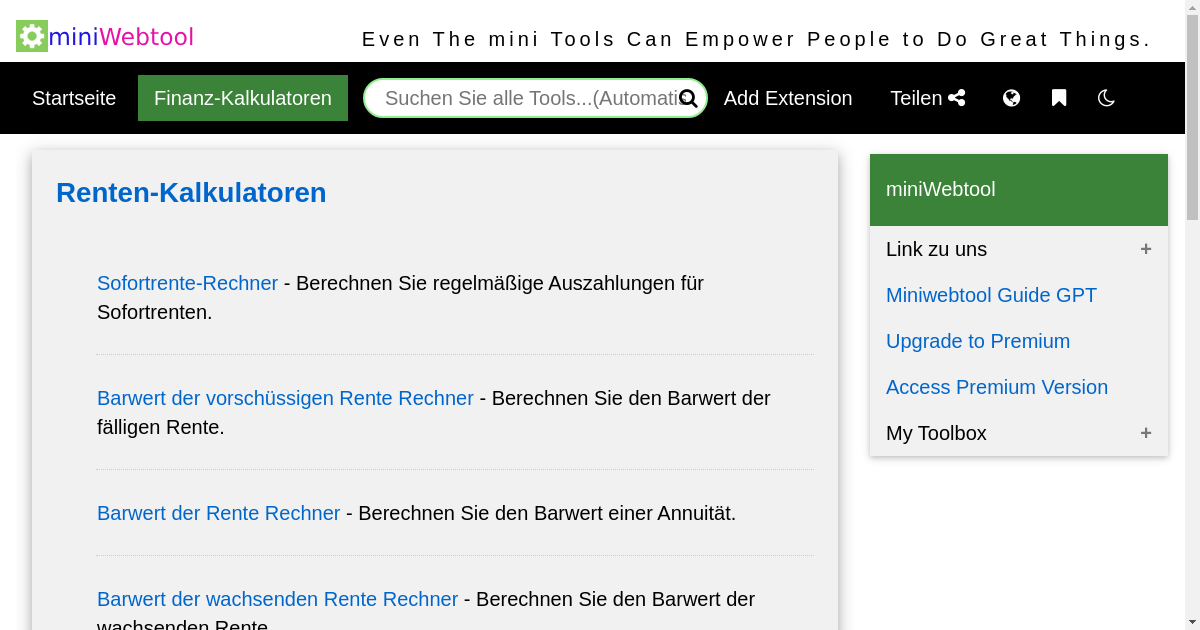This screenshot has width=1200, height=630.
Task: Click the search magnifier icon
Action: [x=689, y=98]
